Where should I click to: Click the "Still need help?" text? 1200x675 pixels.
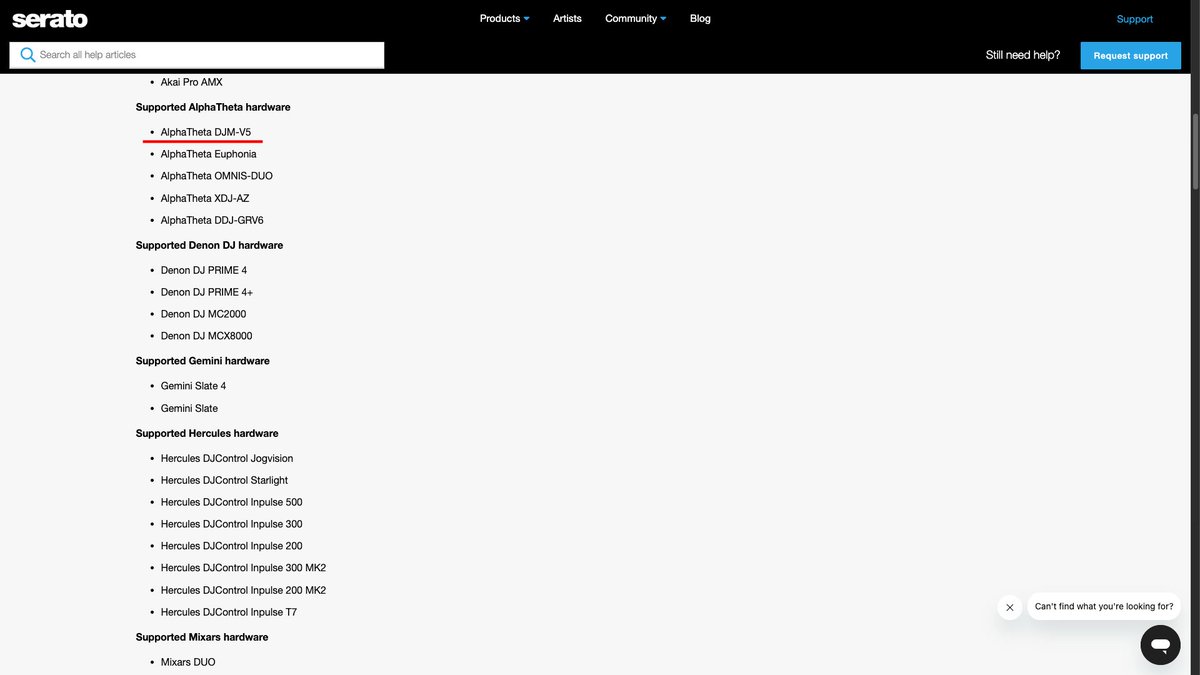pyautogui.click(x=1023, y=55)
